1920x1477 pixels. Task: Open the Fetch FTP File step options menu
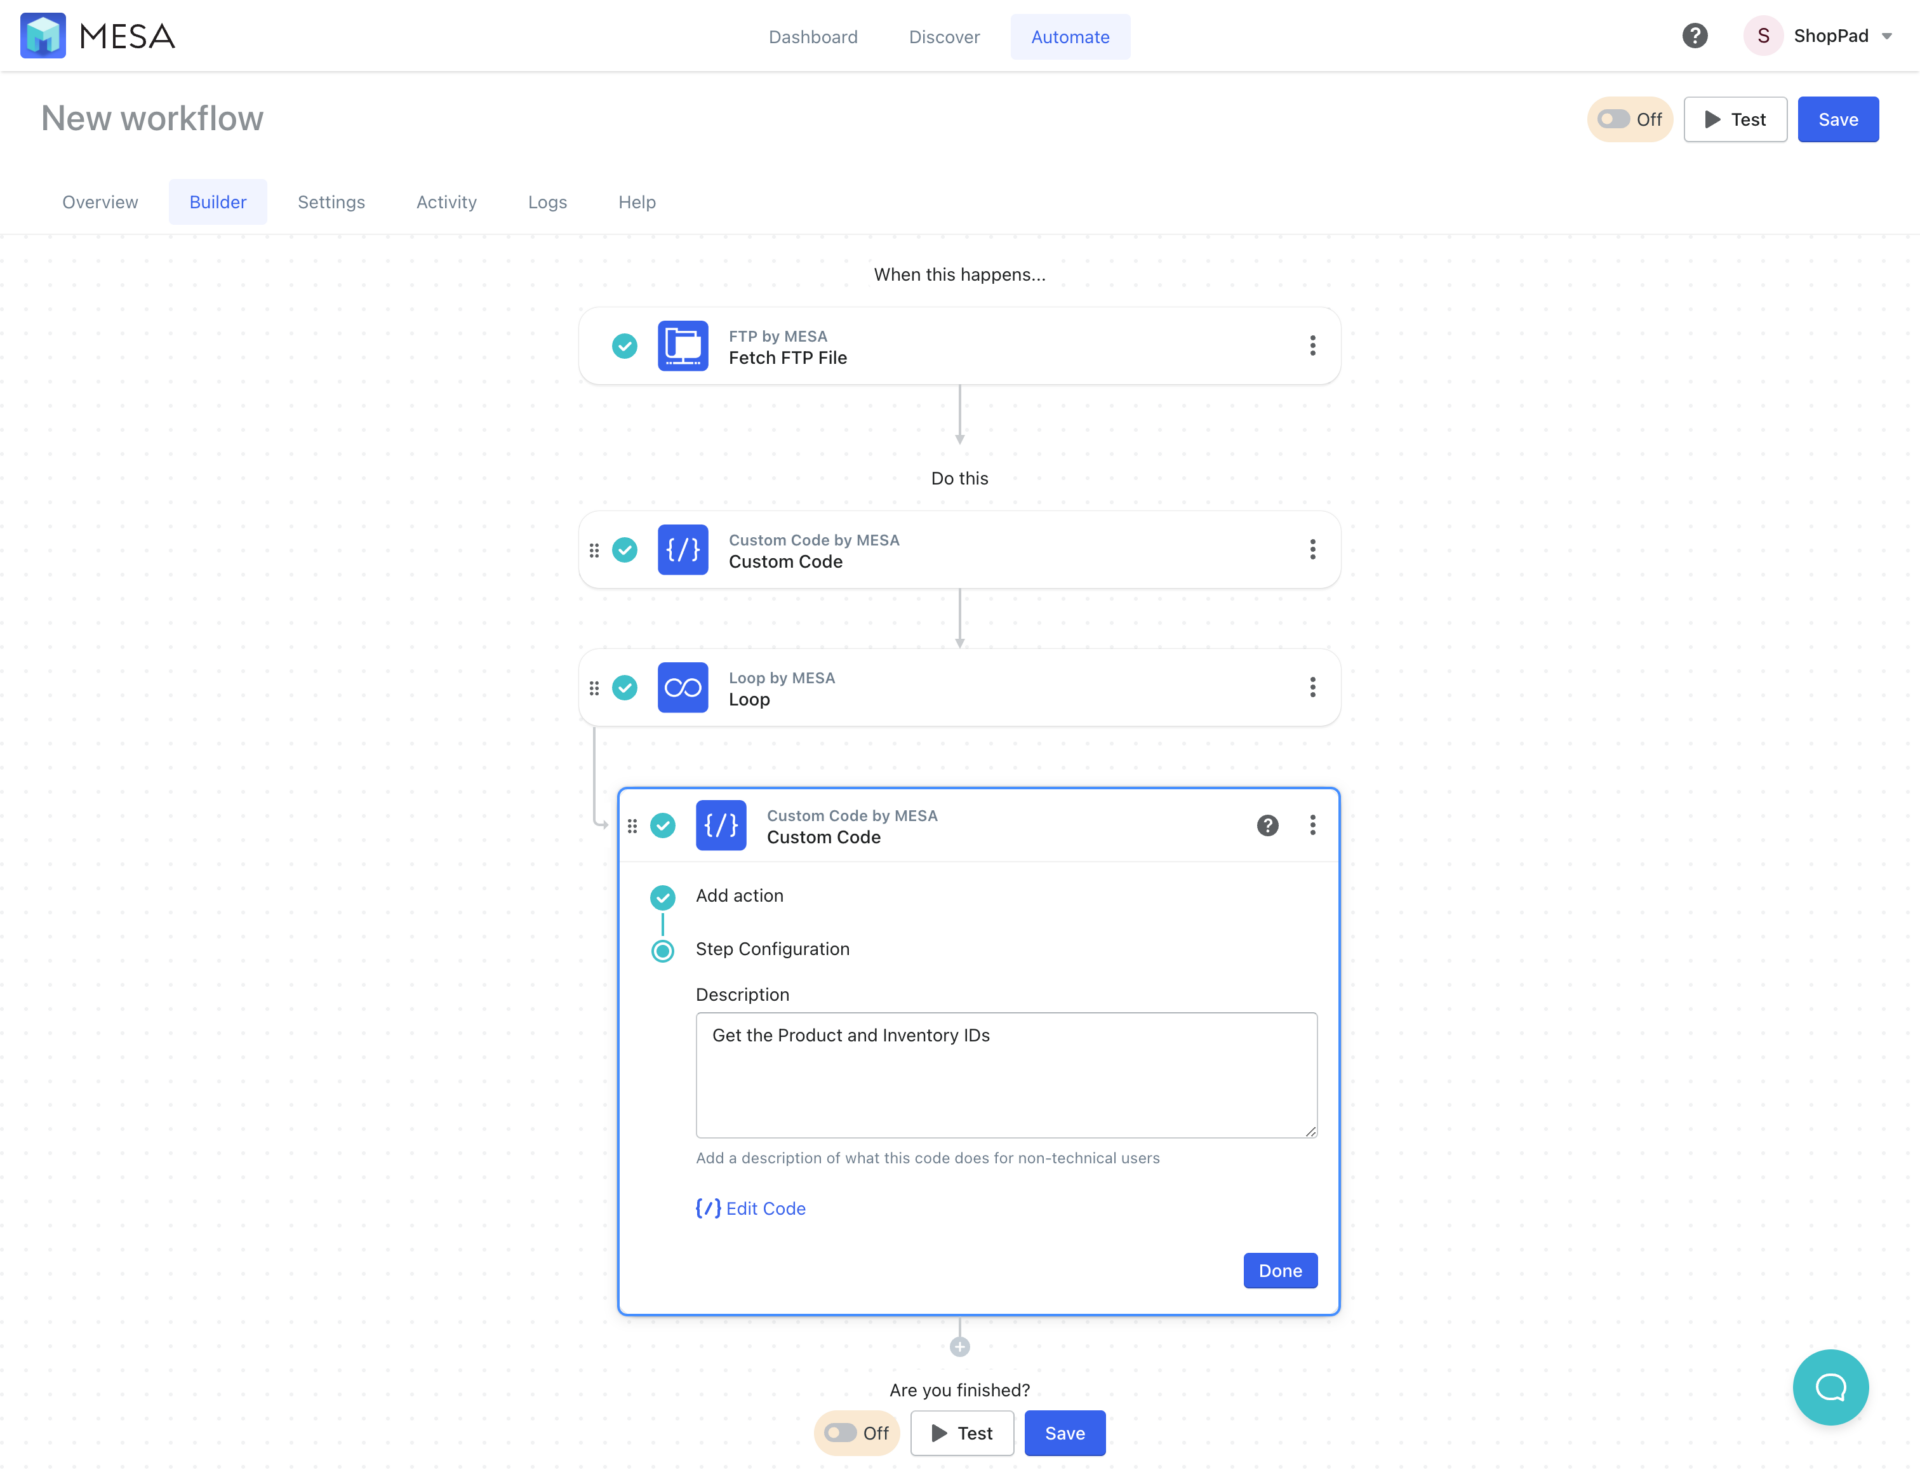pyautogui.click(x=1312, y=345)
